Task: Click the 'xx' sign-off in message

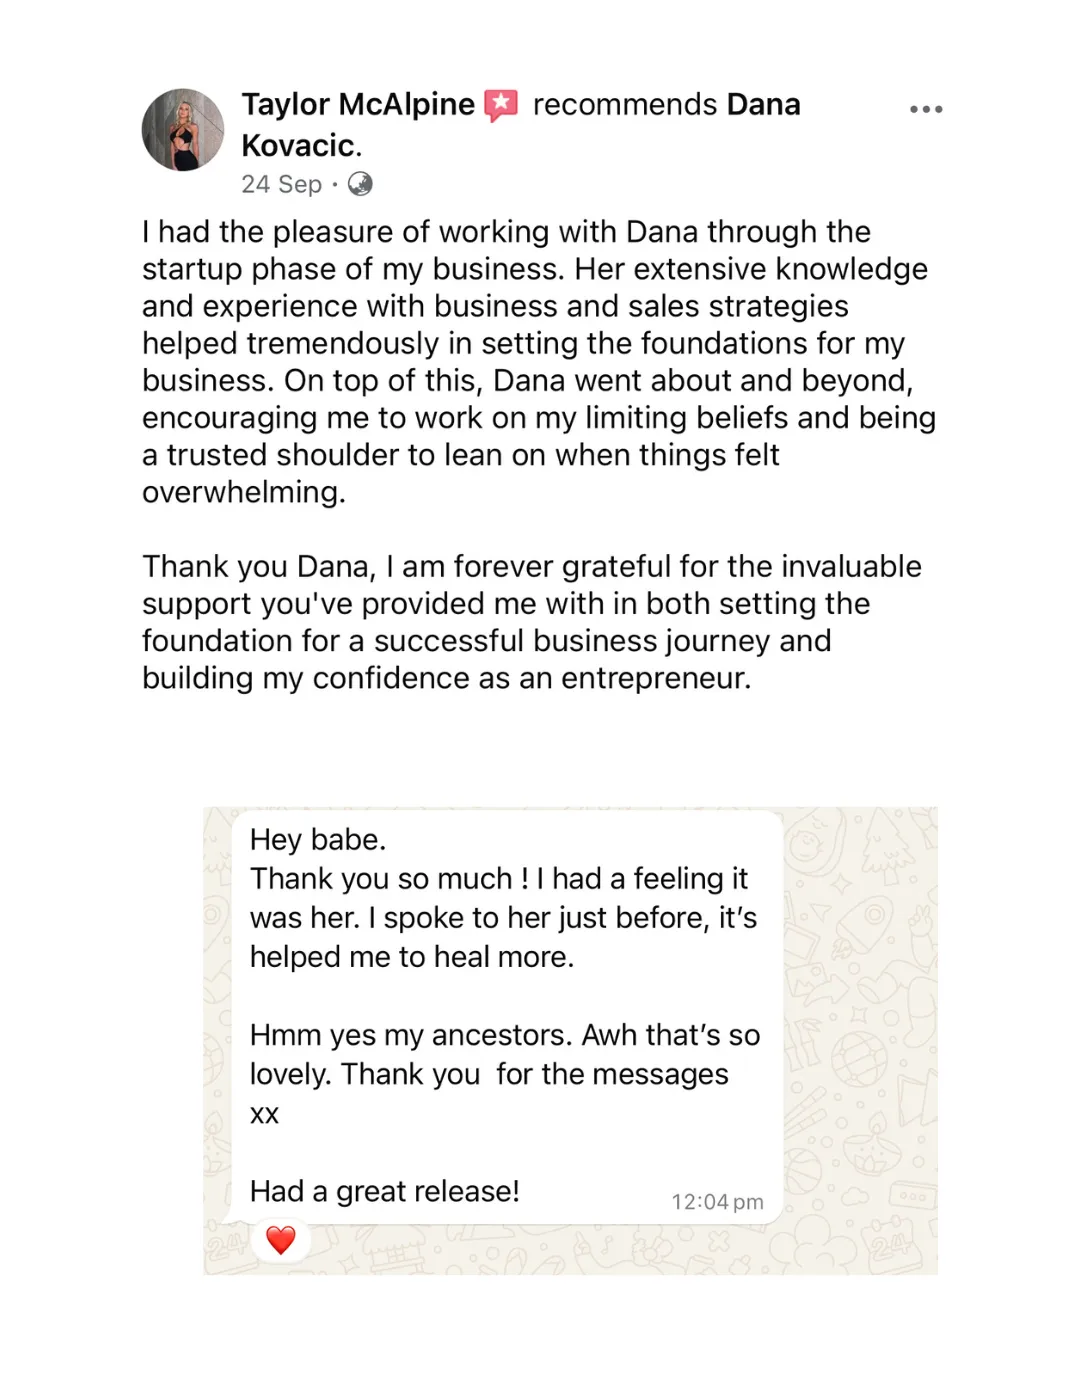Action: [264, 1114]
